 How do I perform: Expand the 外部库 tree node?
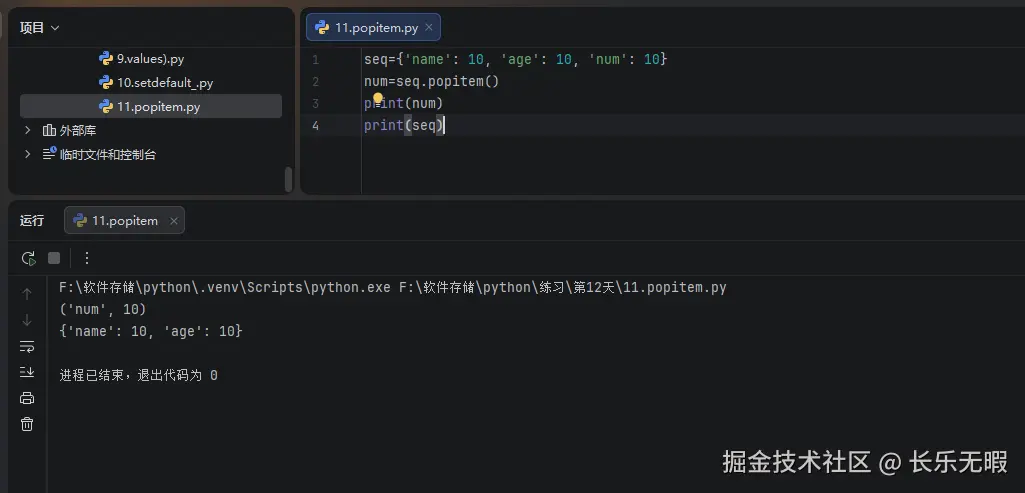point(28,130)
